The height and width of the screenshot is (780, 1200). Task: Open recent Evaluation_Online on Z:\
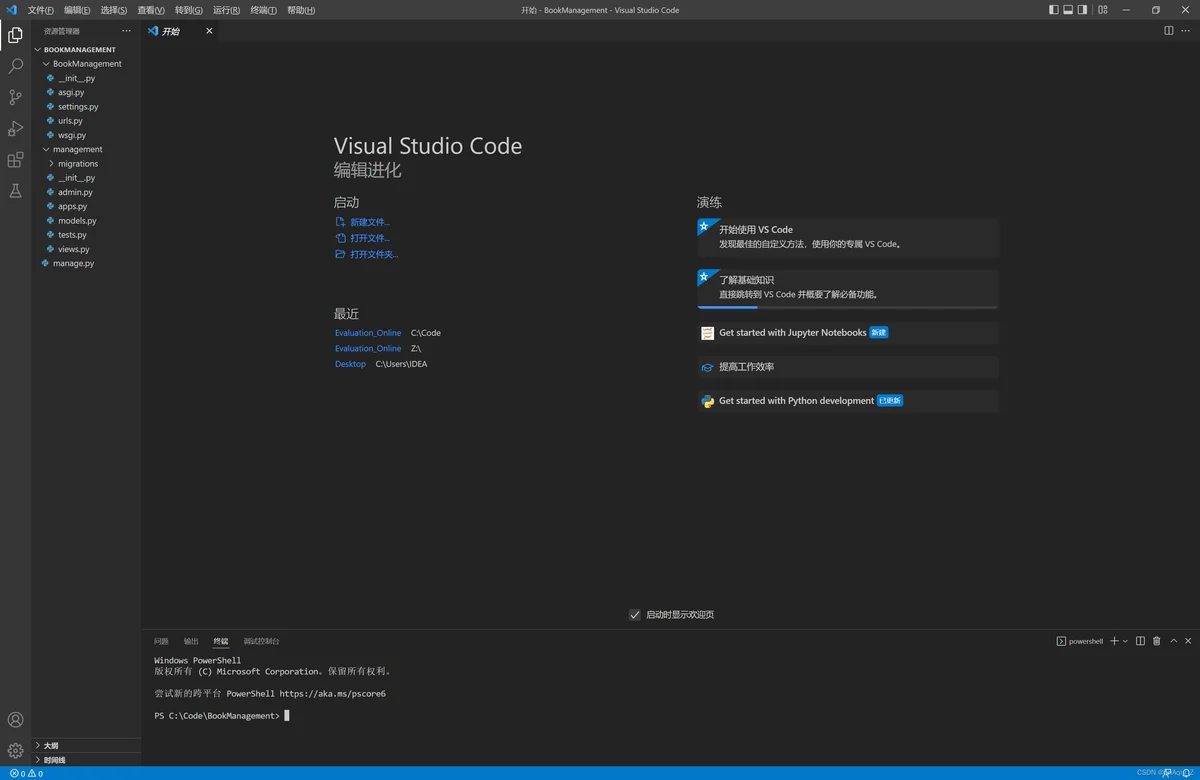point(368,349)
